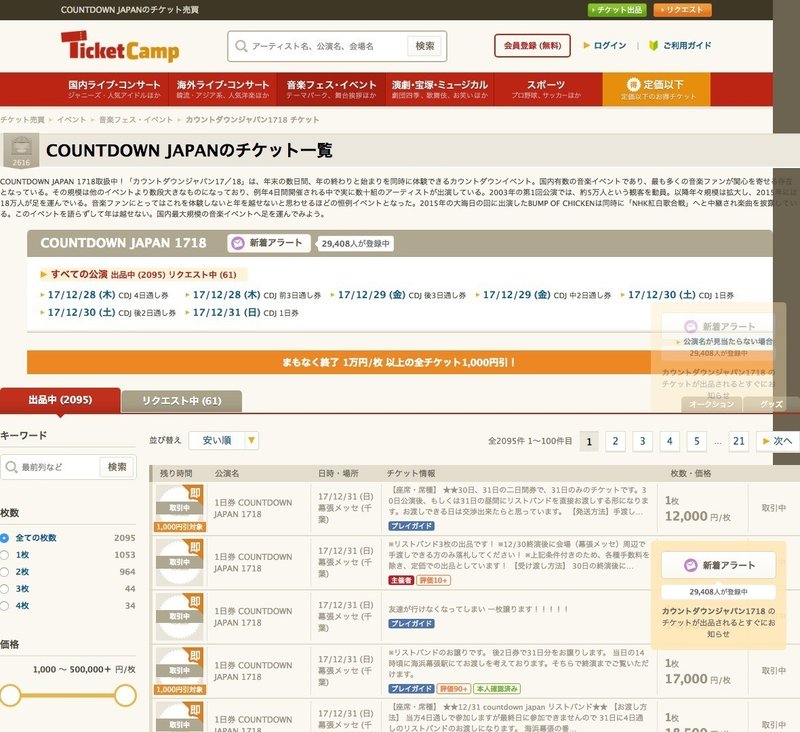The width and height of the screenshot is (800, 732).
Task: Switch to the リクエスト中 (61) tab
Action: [x=182, y=401]
